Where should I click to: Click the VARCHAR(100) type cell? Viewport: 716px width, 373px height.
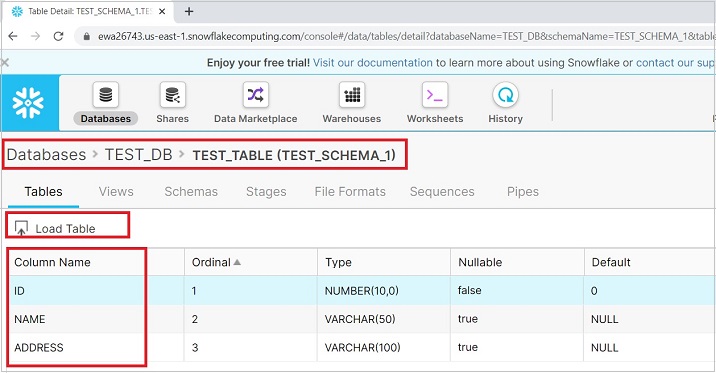coord(363,347)
